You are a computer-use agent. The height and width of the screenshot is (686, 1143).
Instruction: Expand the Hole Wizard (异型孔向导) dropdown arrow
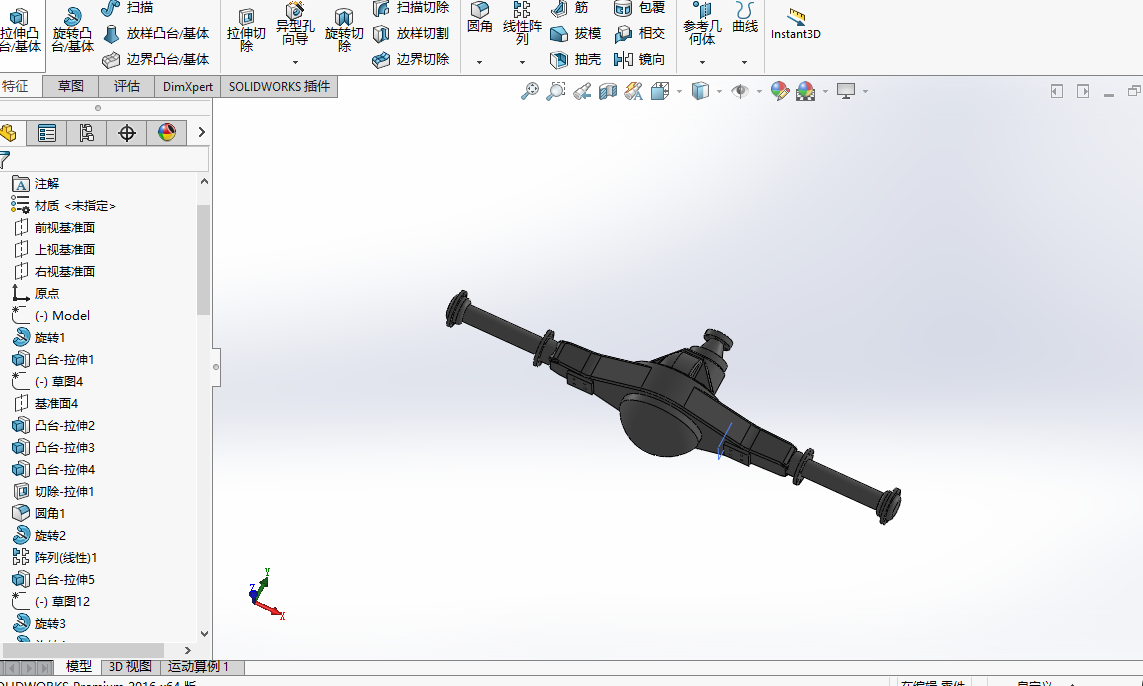295,62
